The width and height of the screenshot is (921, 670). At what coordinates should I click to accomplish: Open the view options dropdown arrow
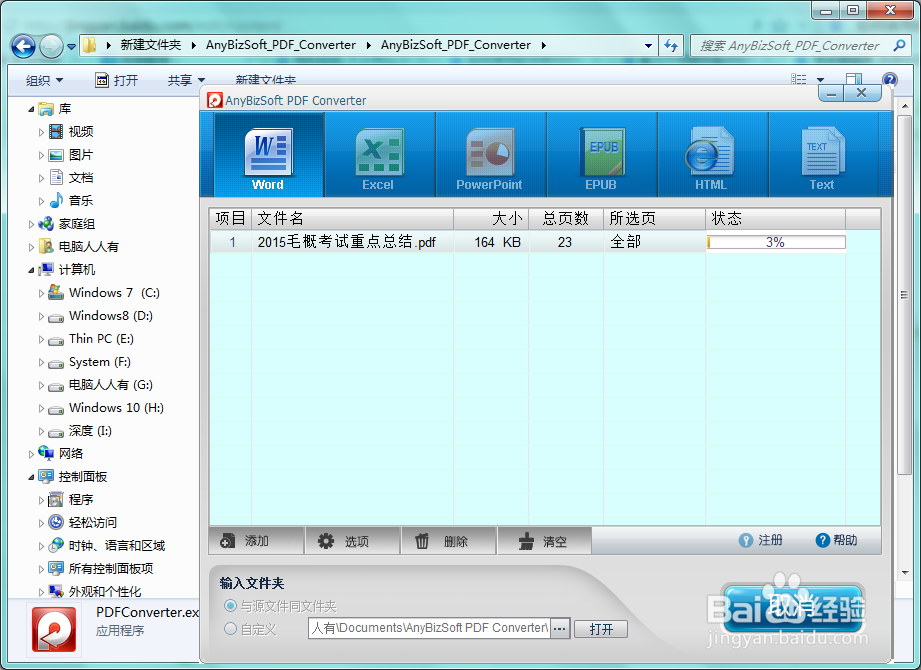(821, 80)
